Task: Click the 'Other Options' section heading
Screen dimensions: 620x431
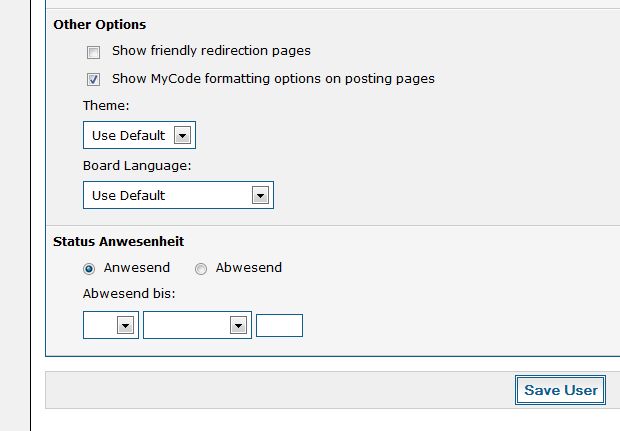Action: pos(100,25)
